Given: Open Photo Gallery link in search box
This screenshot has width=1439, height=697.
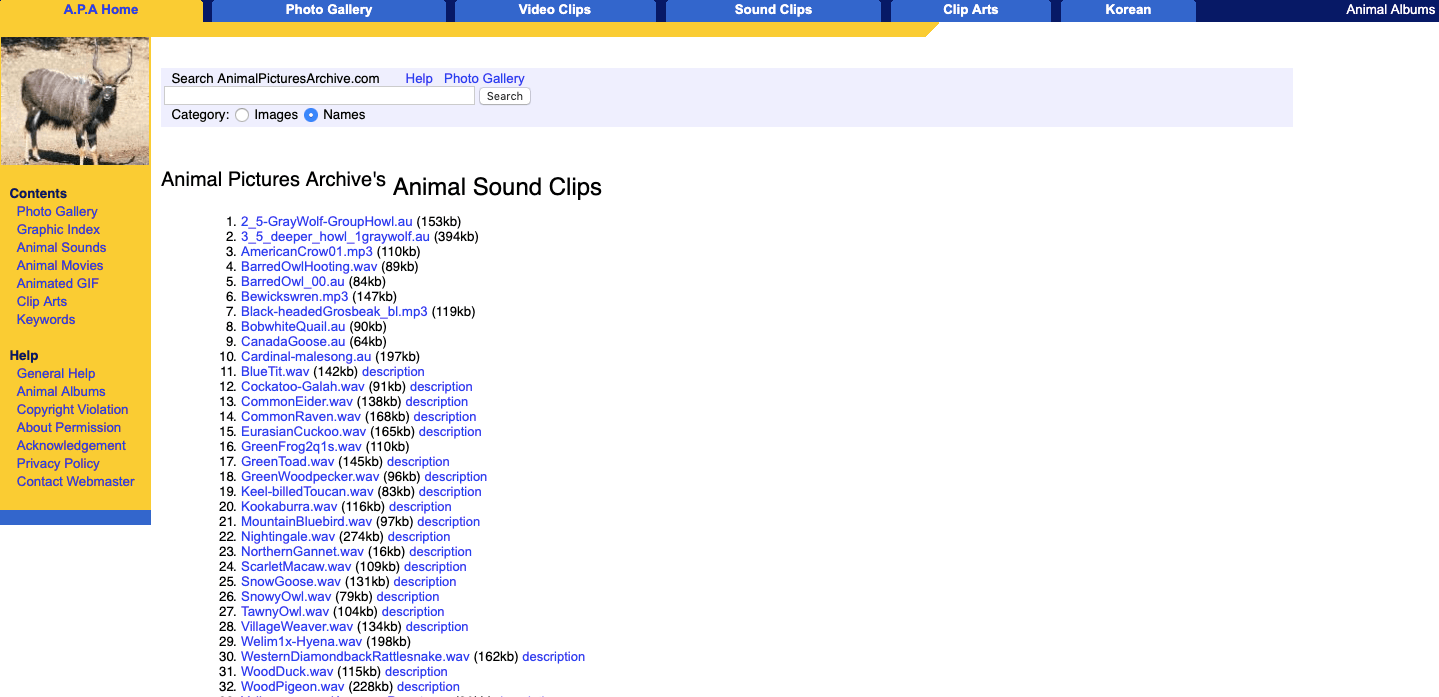Looking at the screenshot, I should click(x=484, y=79).
